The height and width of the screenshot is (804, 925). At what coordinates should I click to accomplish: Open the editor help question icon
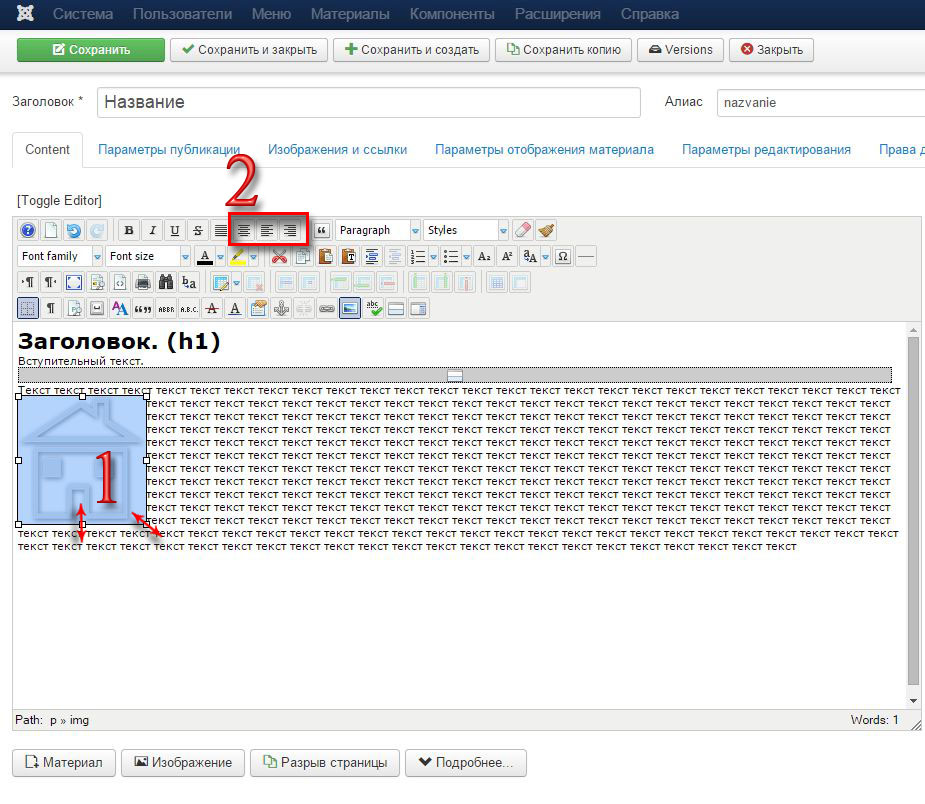[x=28, y=231]
